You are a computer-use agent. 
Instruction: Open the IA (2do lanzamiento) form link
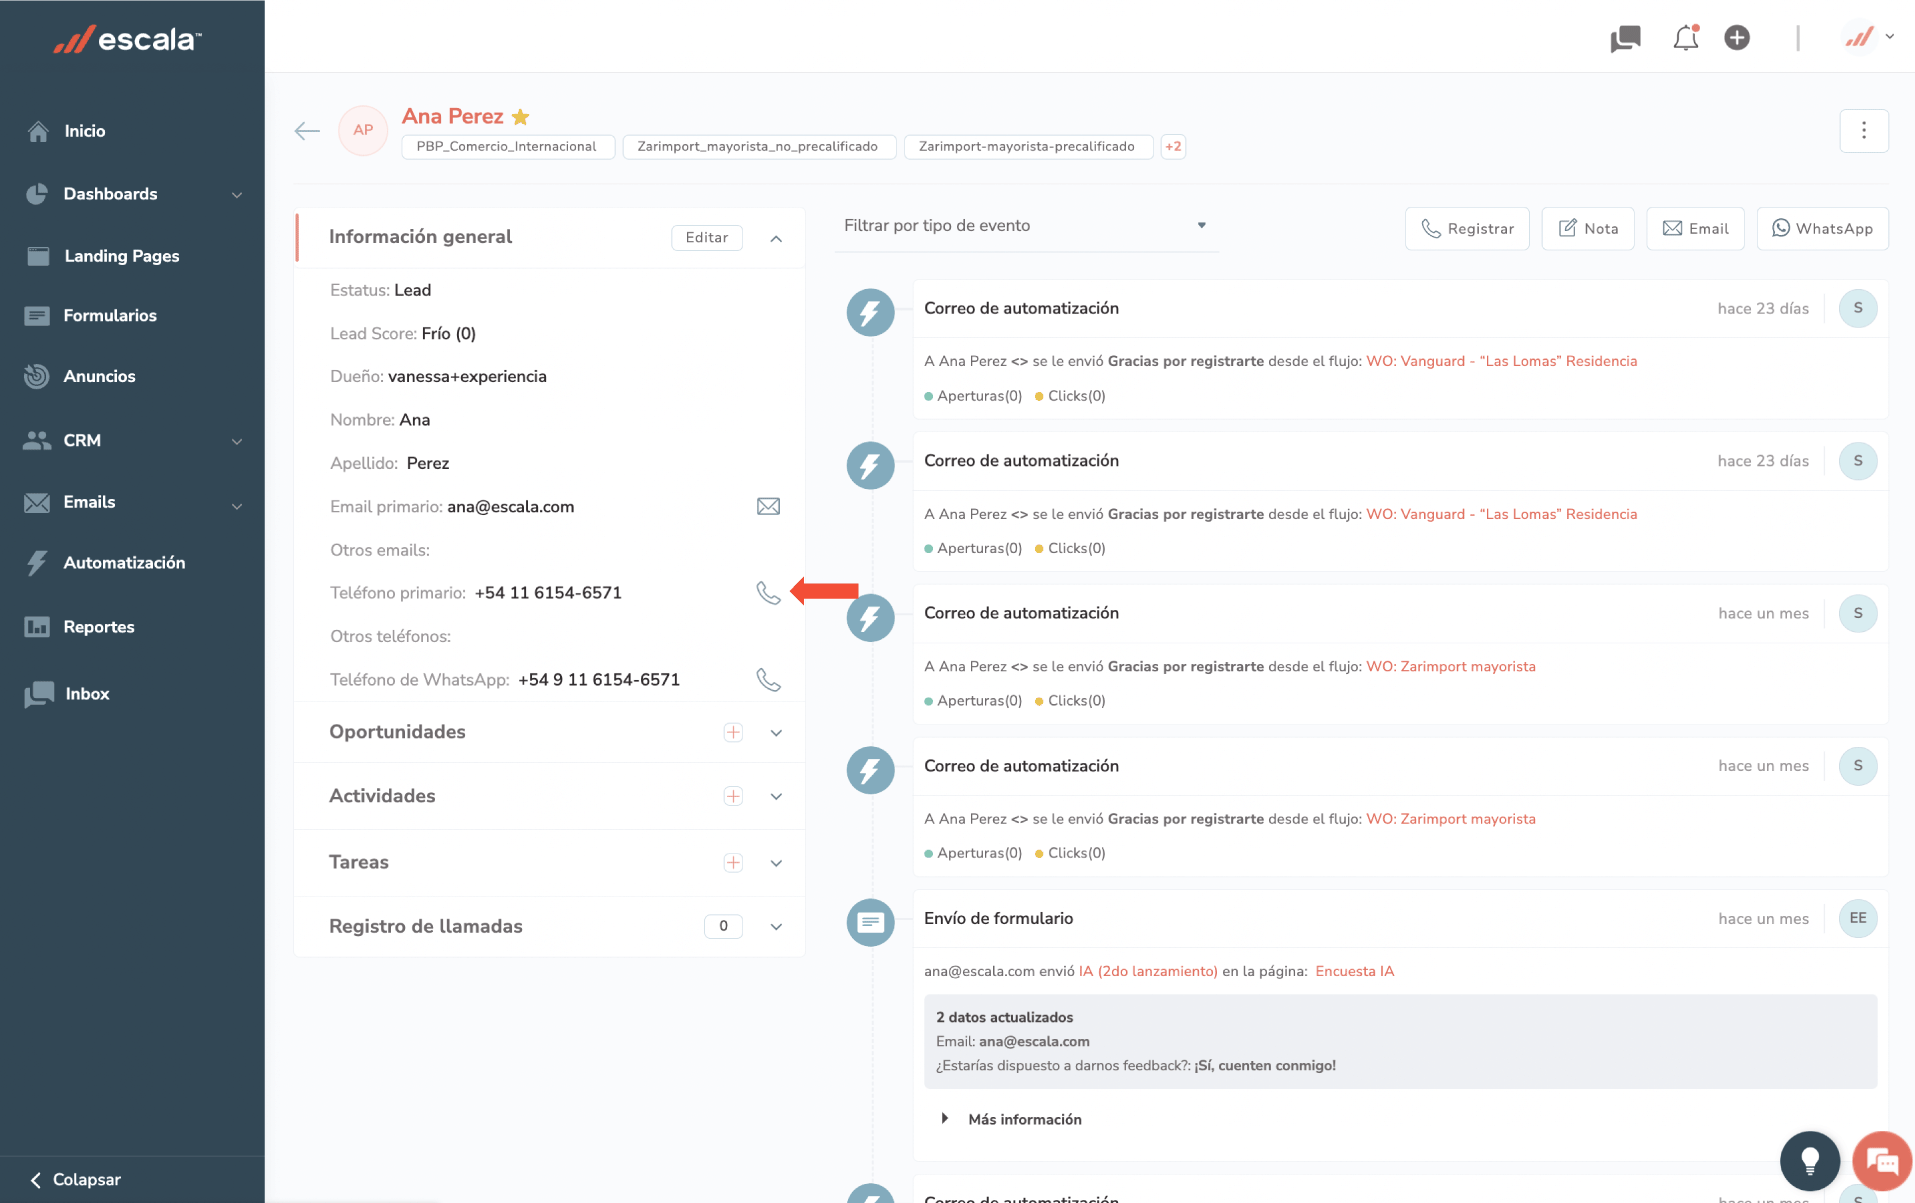coord(1148,971)
